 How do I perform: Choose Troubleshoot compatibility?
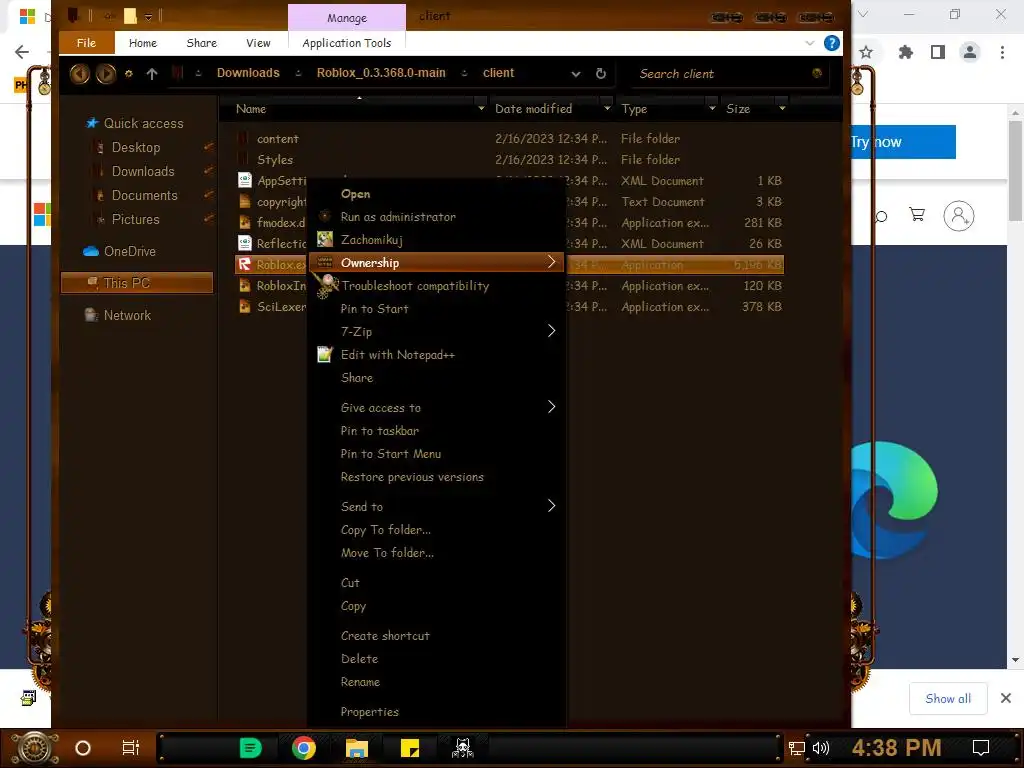(x=415, y=286)
